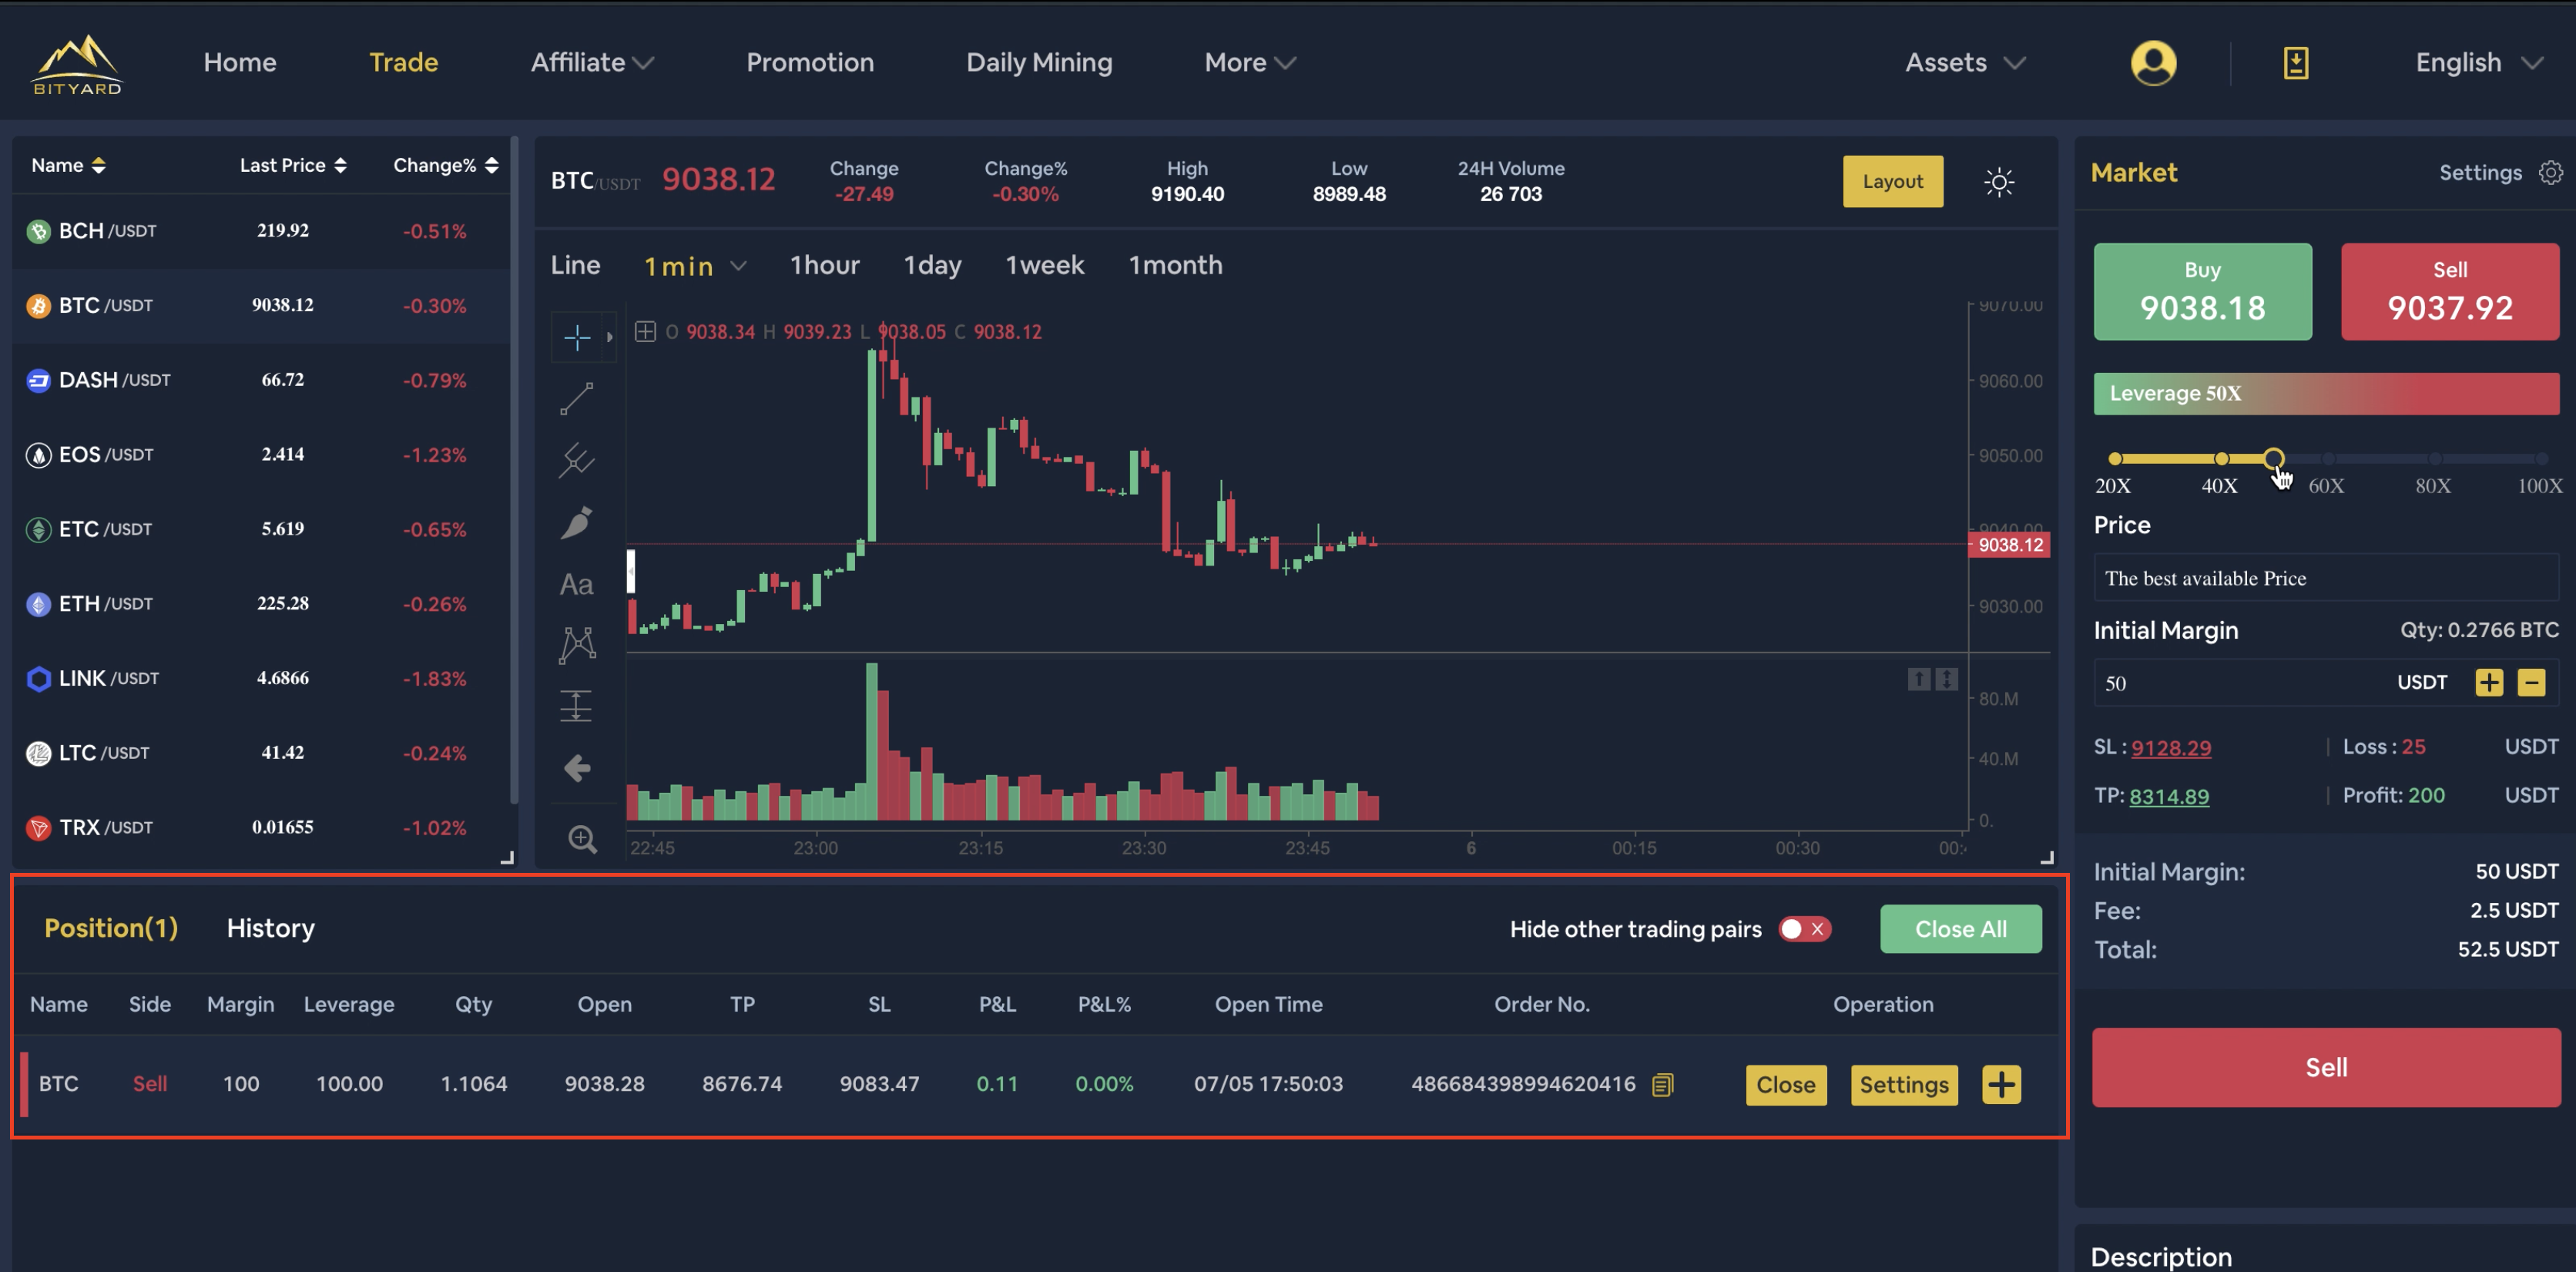This screenshot has height=1272, width=2576.
Task: Copy the order number with copy icon
Action: coord(1662,1085)
